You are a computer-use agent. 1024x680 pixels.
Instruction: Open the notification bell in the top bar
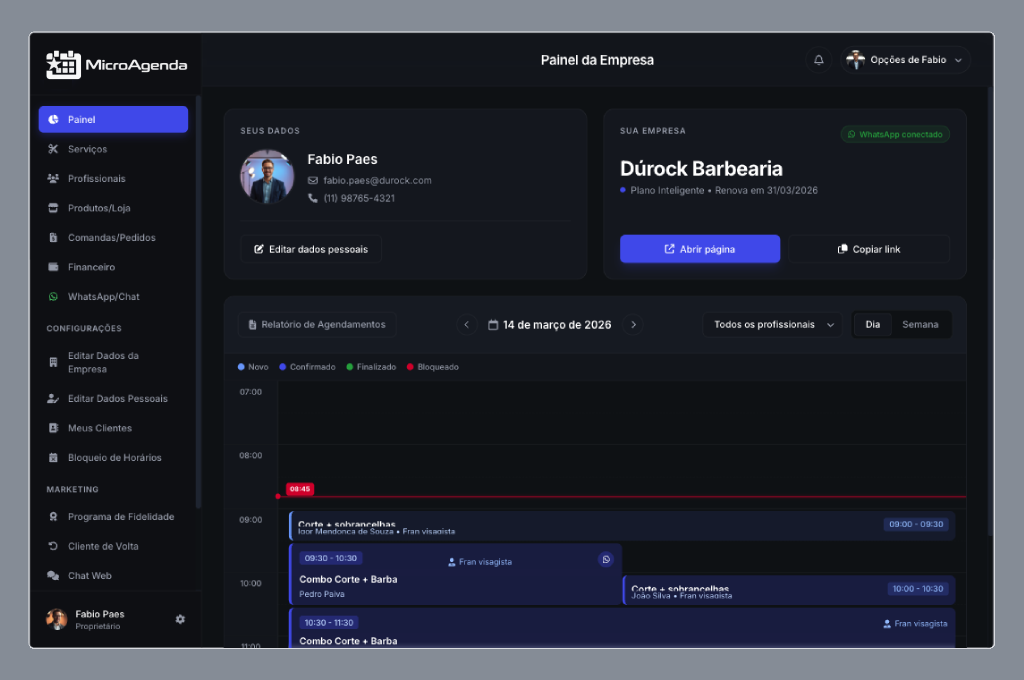point(818,59)
